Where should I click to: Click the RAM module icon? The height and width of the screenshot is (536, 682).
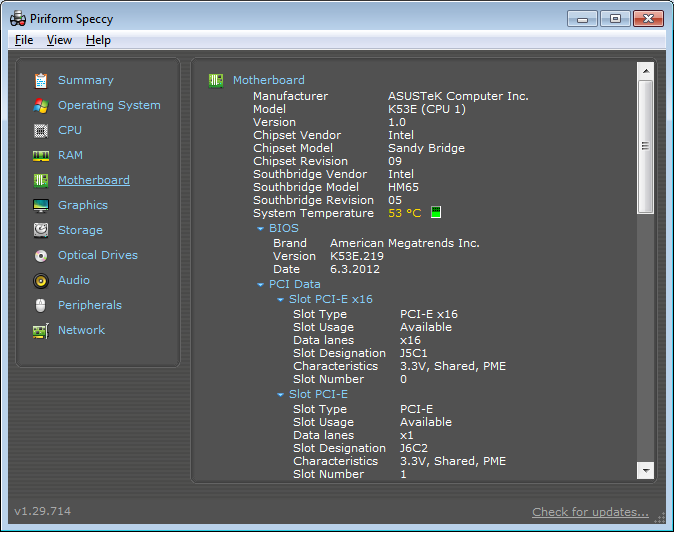pyautogui.click(x=41, y=156)
